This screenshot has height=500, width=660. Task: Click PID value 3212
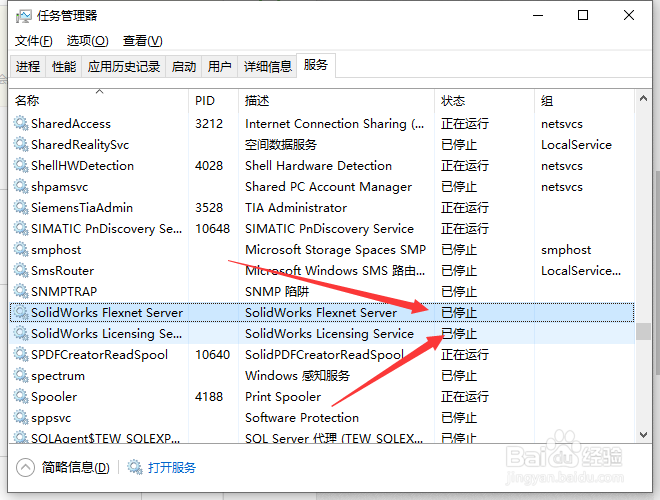(209, 124)
